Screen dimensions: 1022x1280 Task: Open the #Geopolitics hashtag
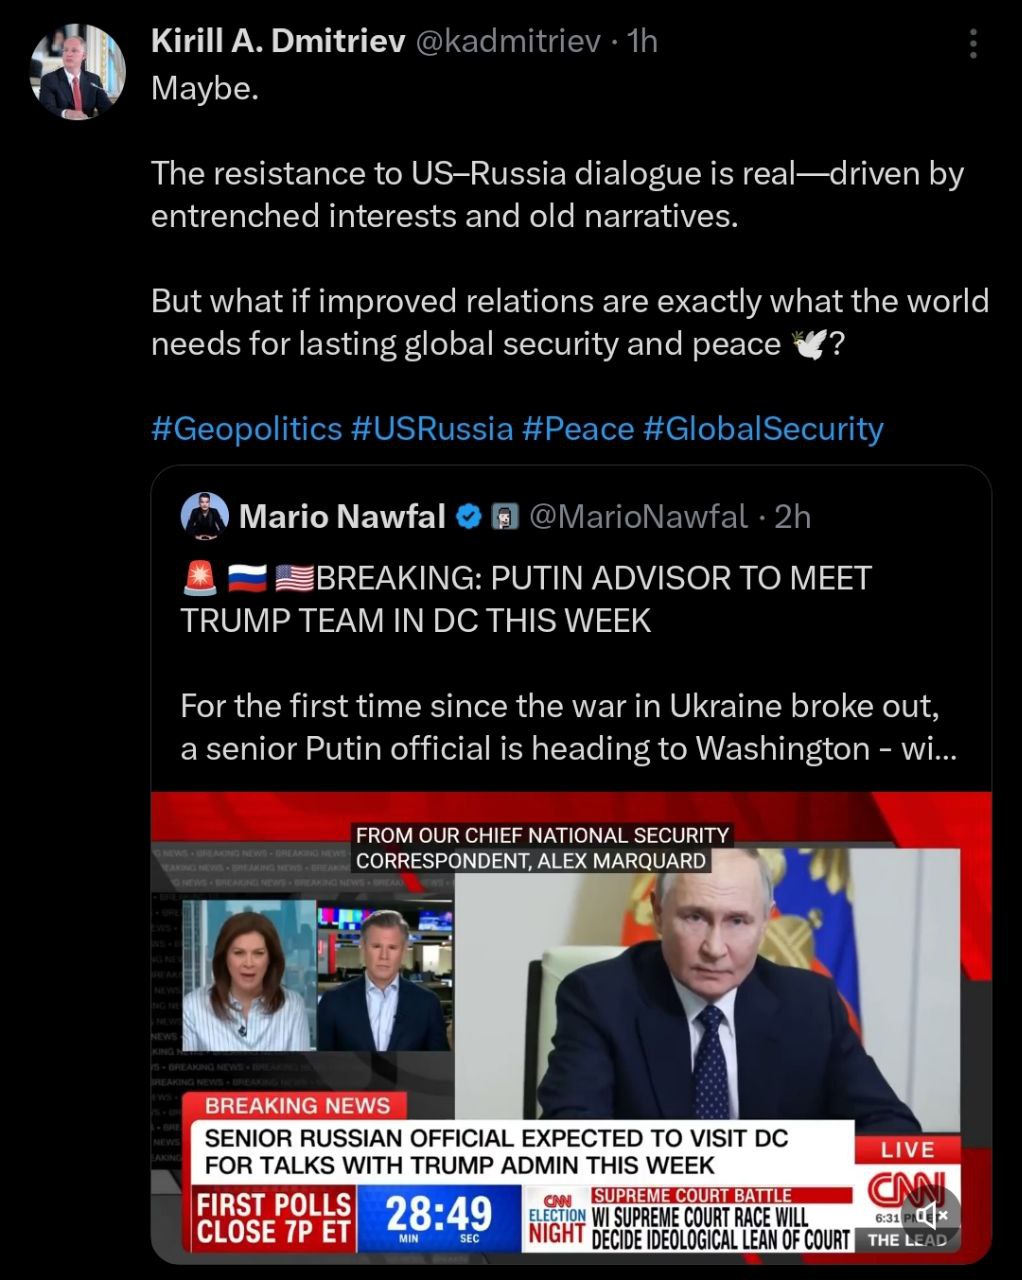coord(247,429)
